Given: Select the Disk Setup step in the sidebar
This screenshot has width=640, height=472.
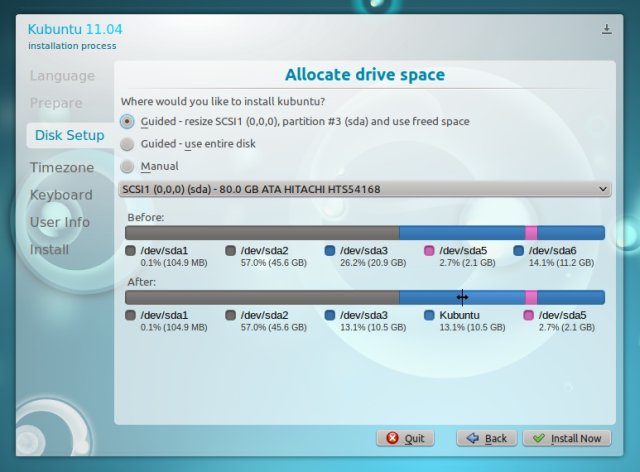Looking at the screenshot, I should 69,135.
